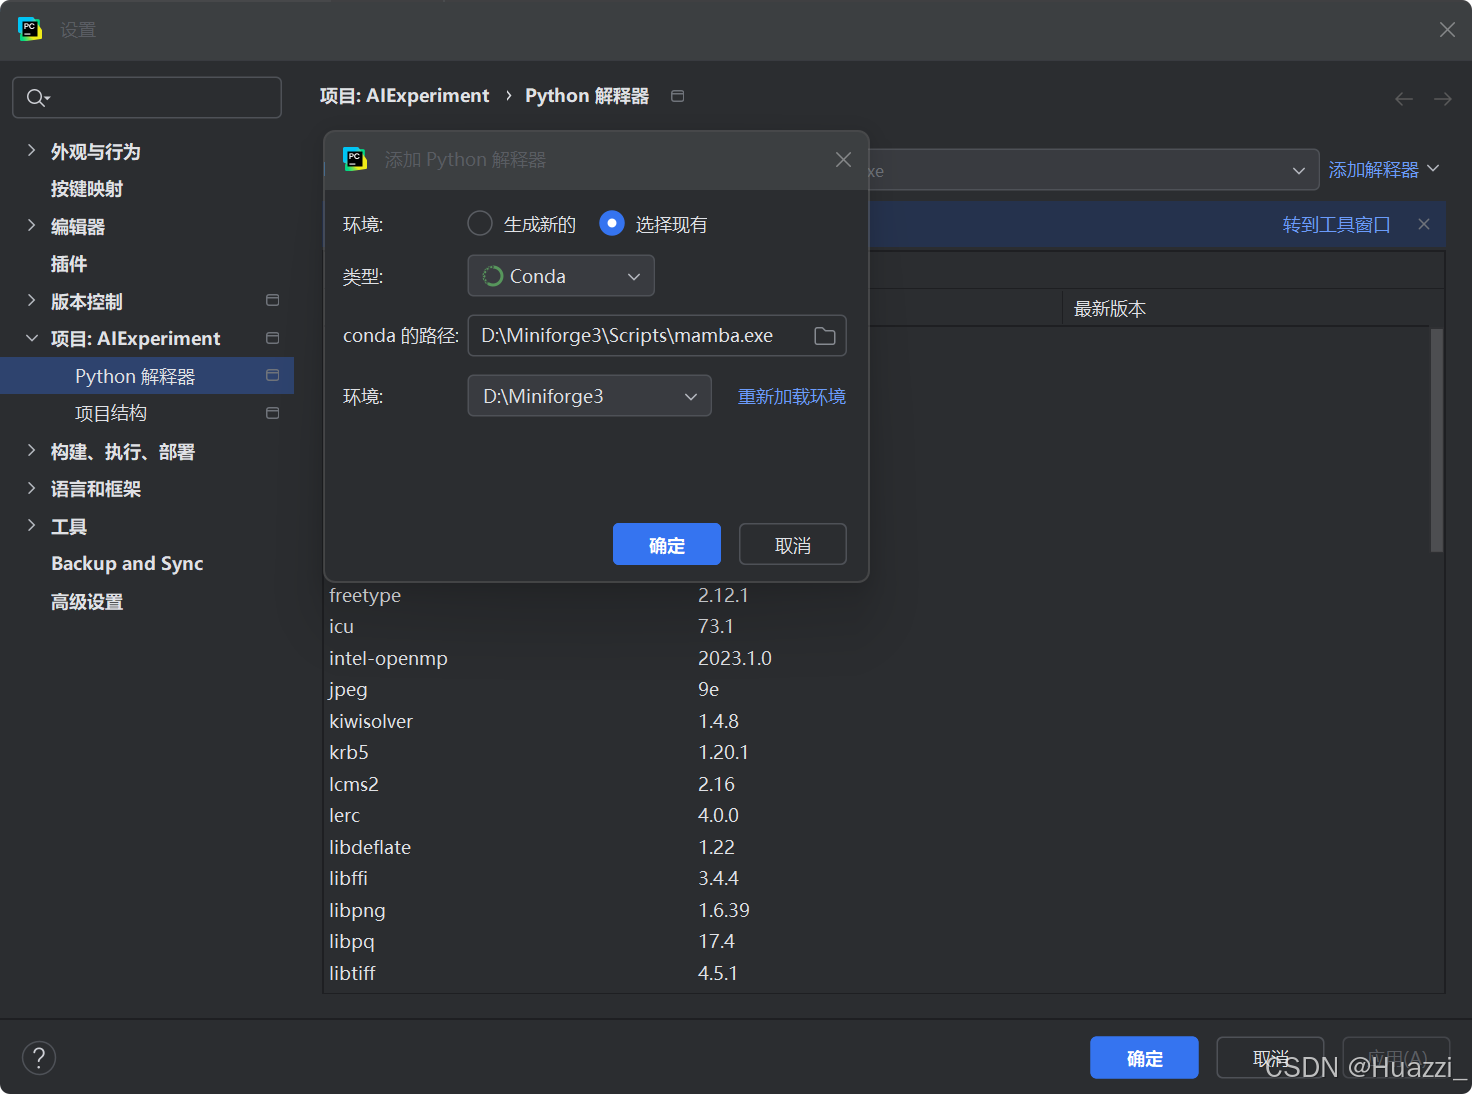The image size is (1472, 1094).
Task: Click the PyCharm logo in the settings title bar
Action: [x=30, y=29]
